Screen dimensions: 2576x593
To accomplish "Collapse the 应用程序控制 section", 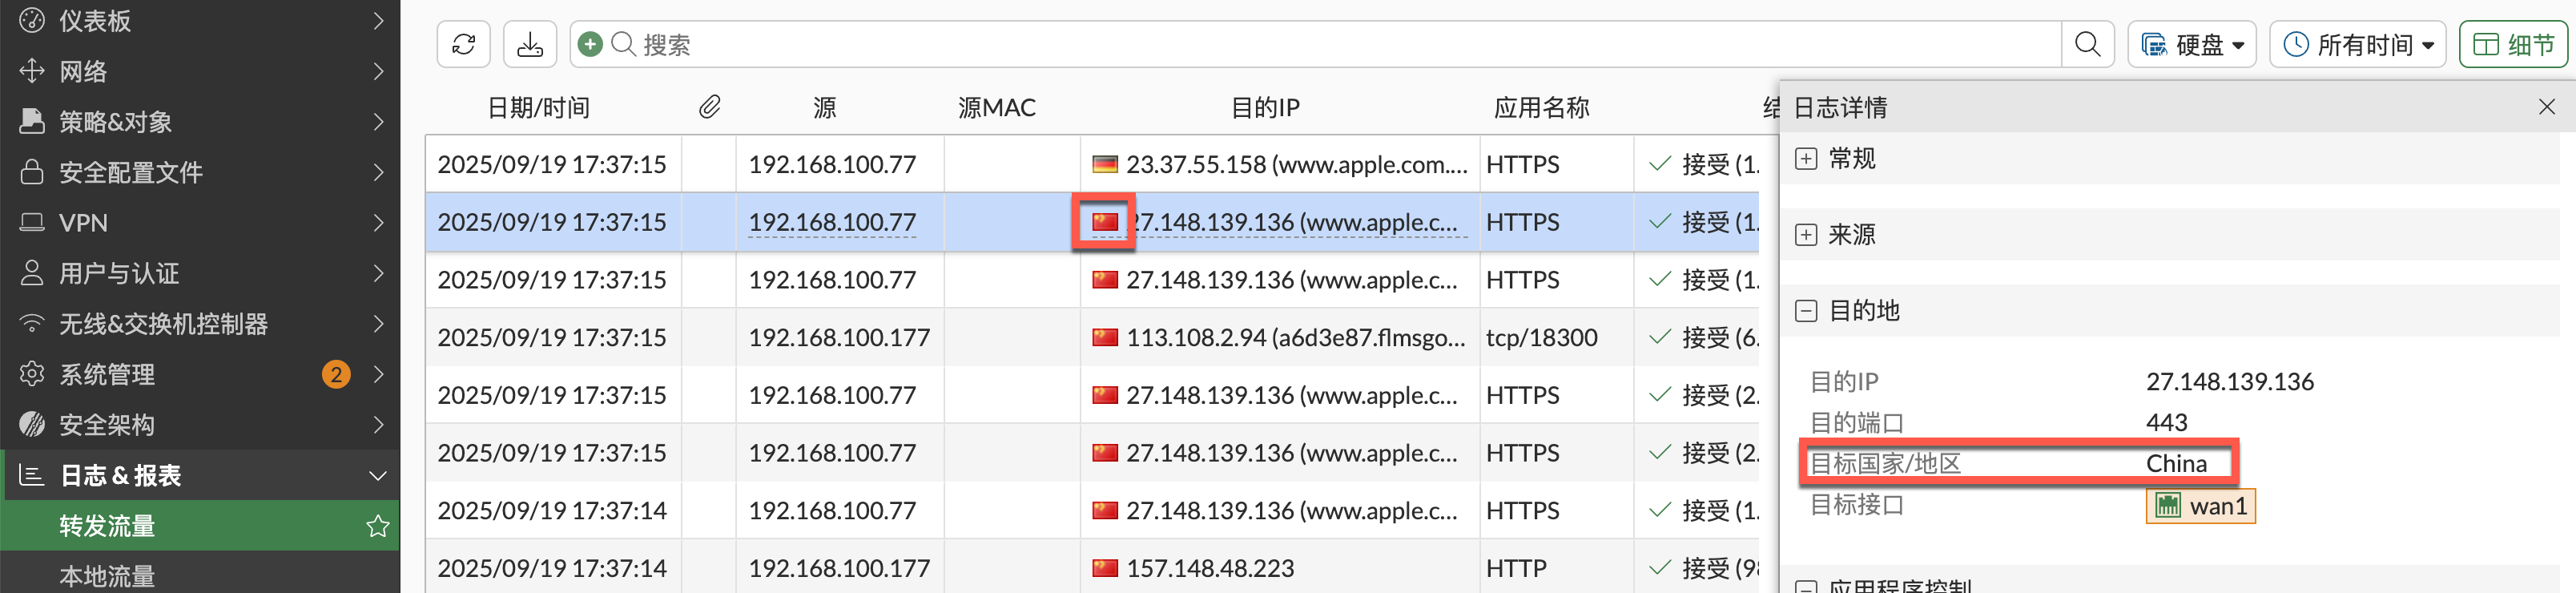I will [1805, 587].
